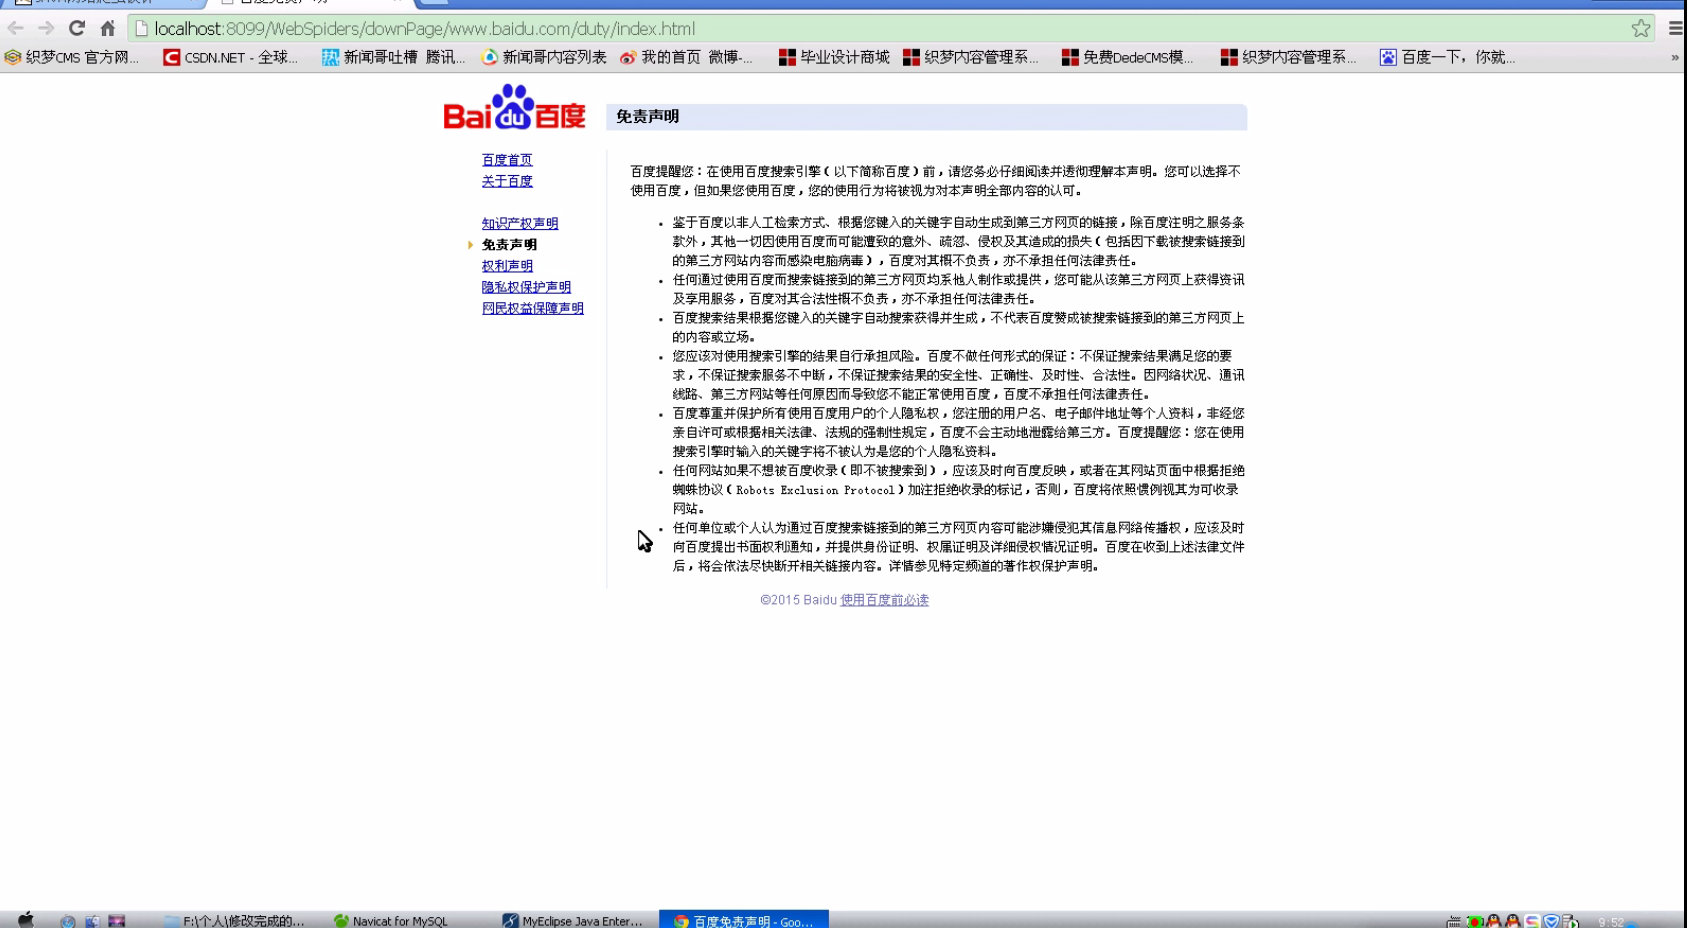Open the 百度一下，你就 bookmark
This screenshot has height=928, width=1687.
coord(1448,58)
